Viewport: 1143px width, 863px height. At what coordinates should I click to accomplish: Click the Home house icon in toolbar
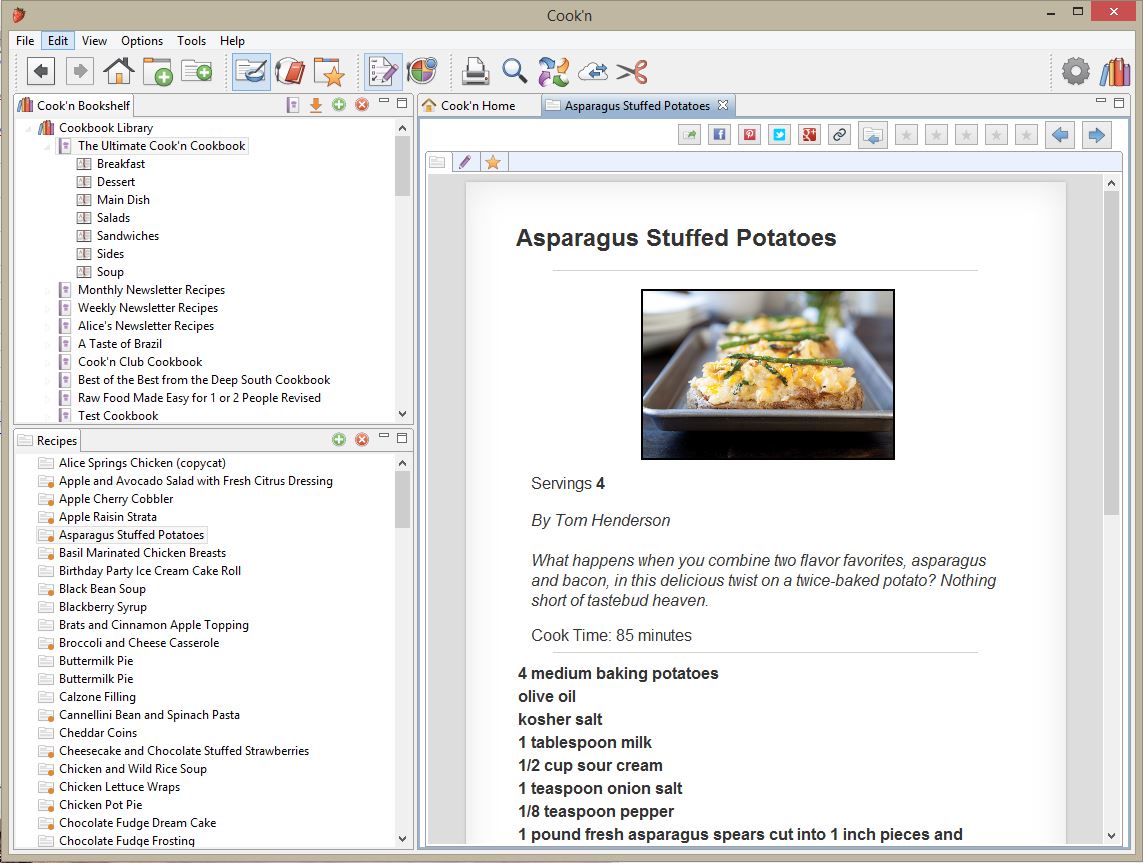[x=118, y=71]
